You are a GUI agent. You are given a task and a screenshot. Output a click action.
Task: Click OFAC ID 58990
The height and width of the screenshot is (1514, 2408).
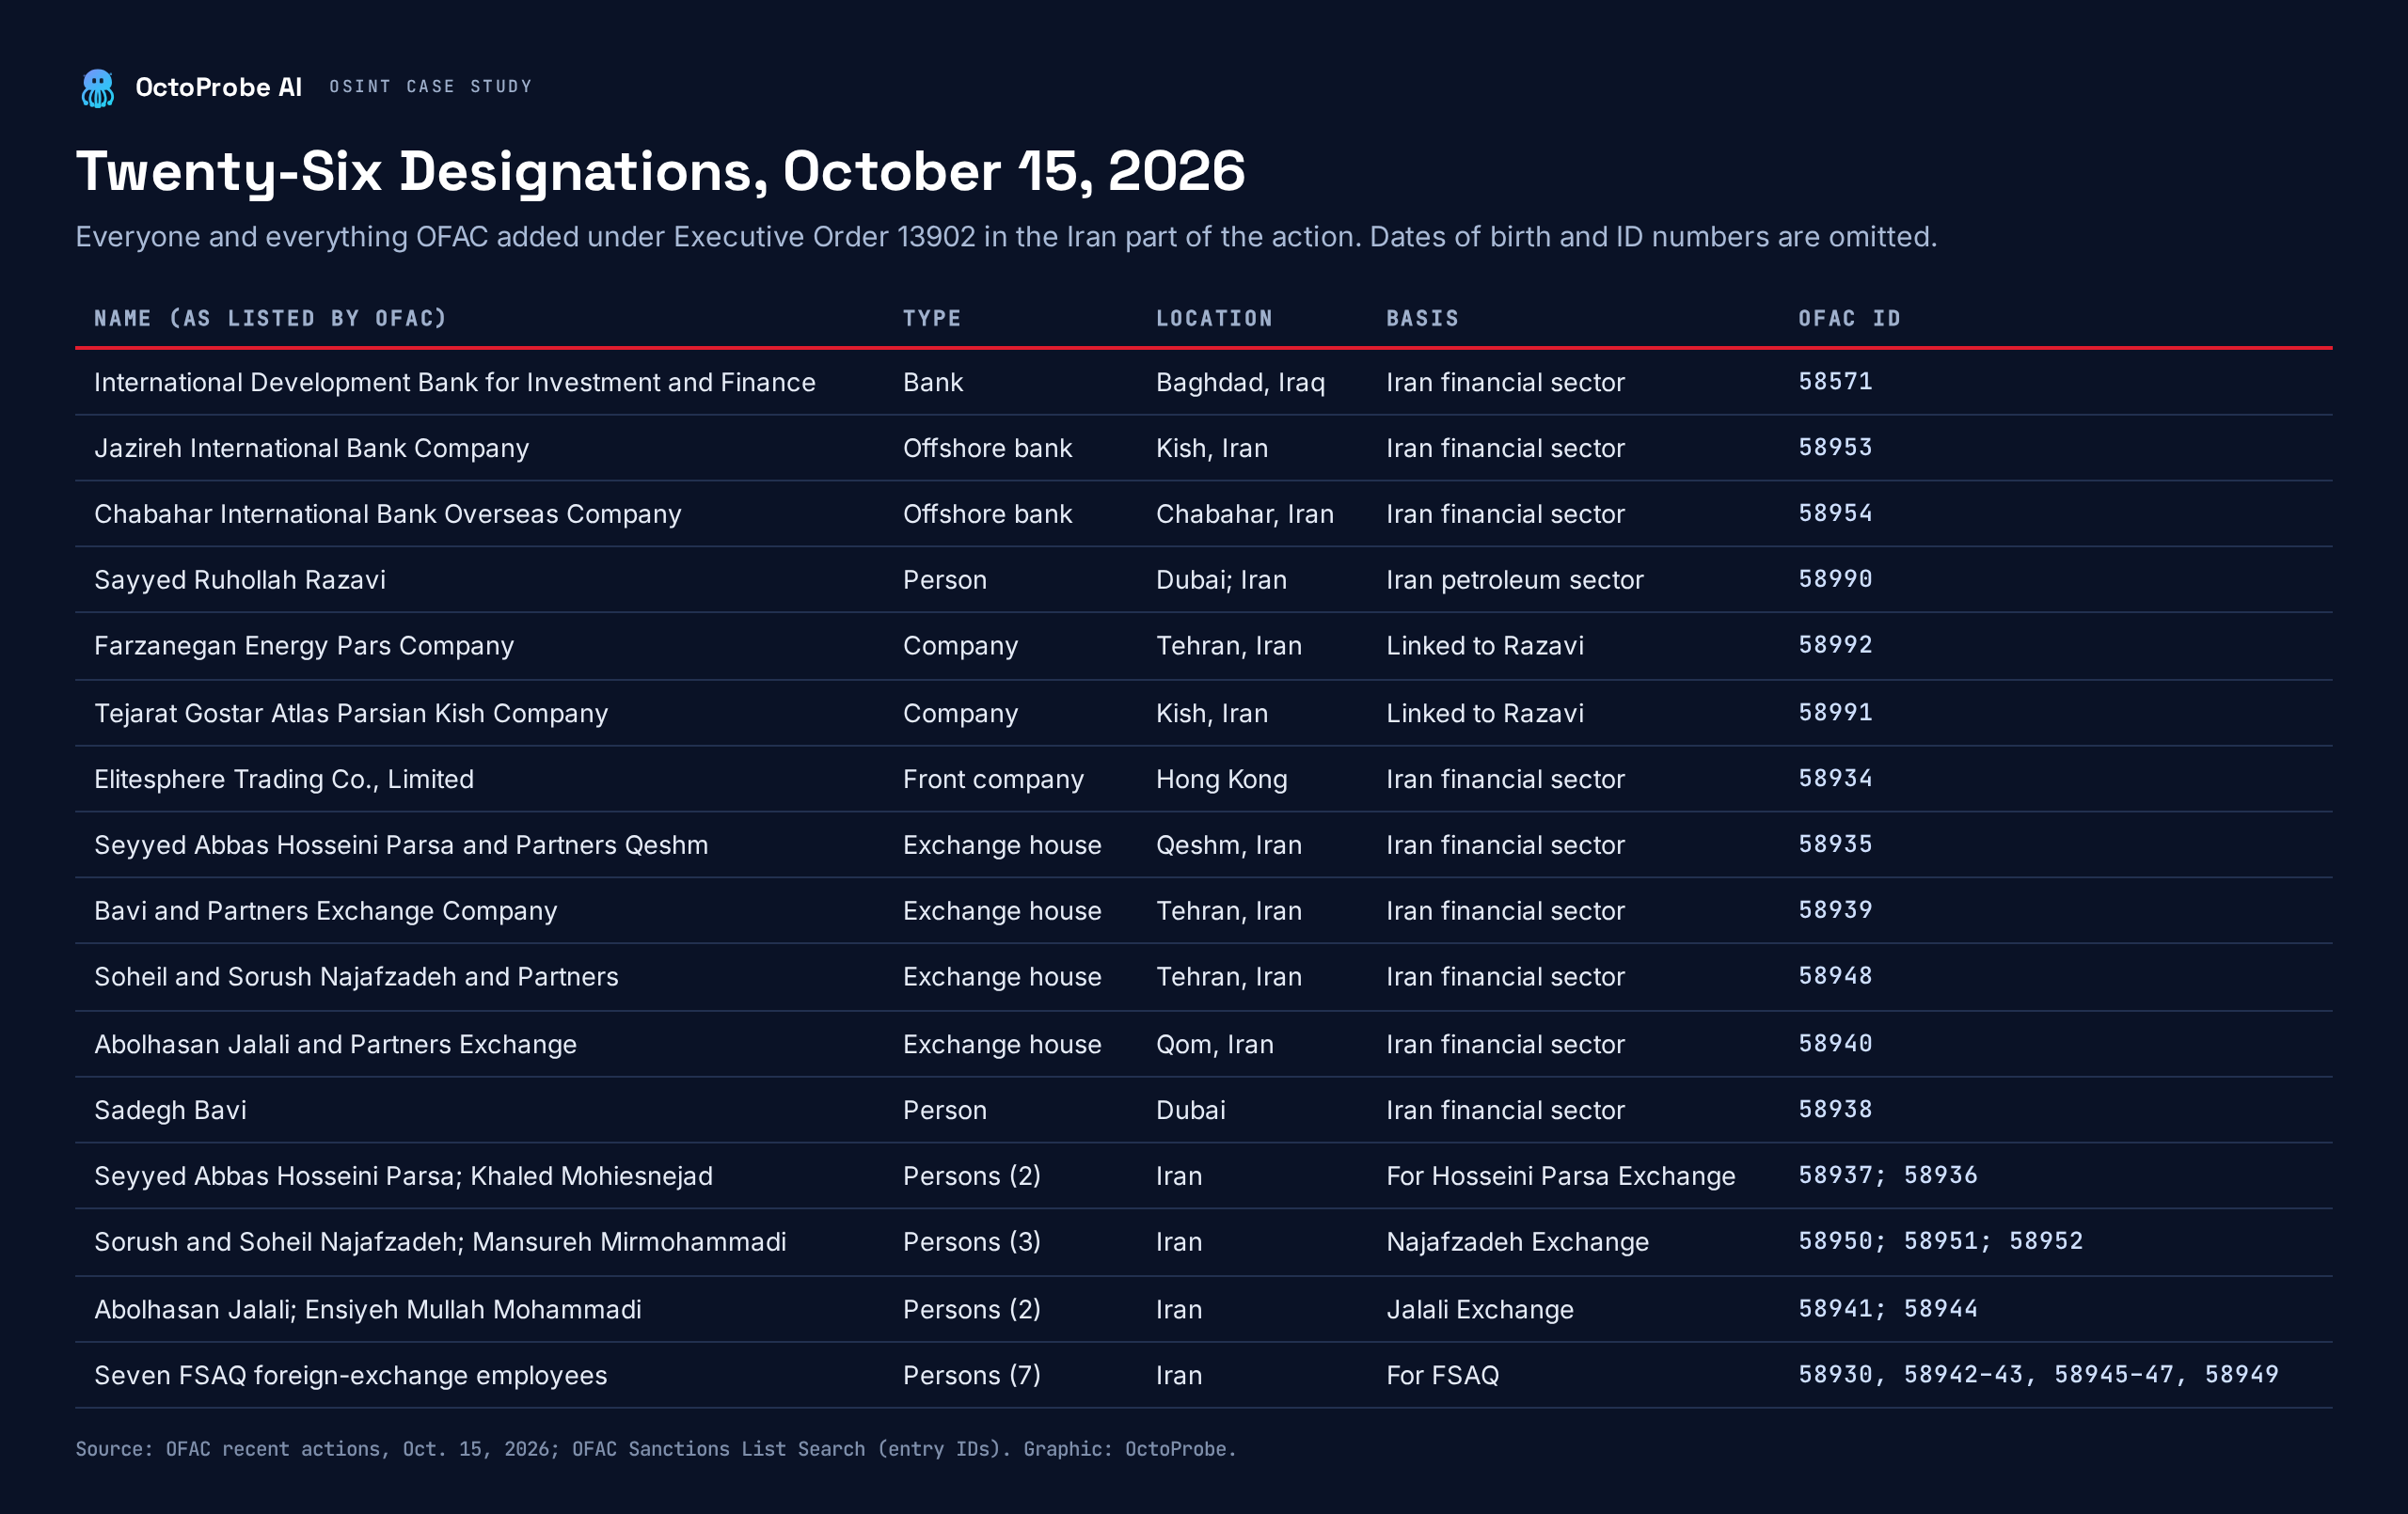click(1835, 579)
